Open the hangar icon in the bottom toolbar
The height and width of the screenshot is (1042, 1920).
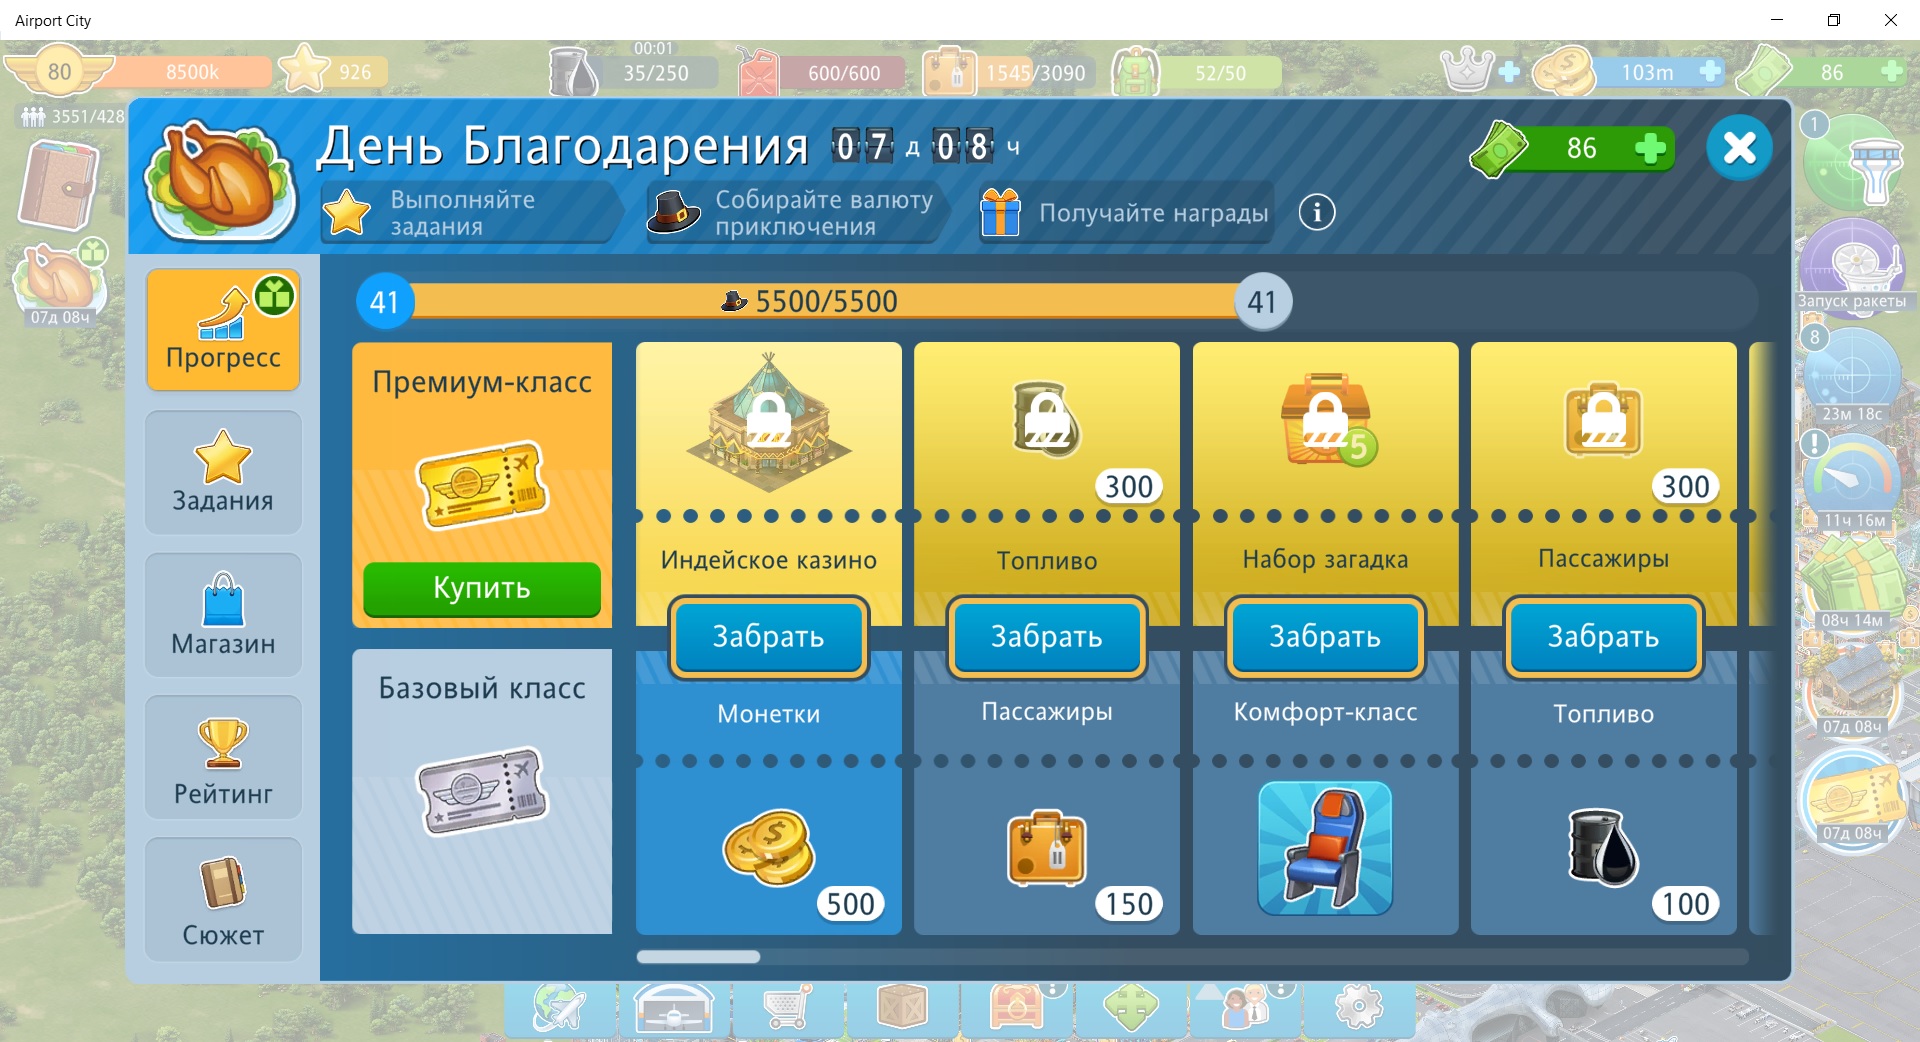click(673, 1008)
